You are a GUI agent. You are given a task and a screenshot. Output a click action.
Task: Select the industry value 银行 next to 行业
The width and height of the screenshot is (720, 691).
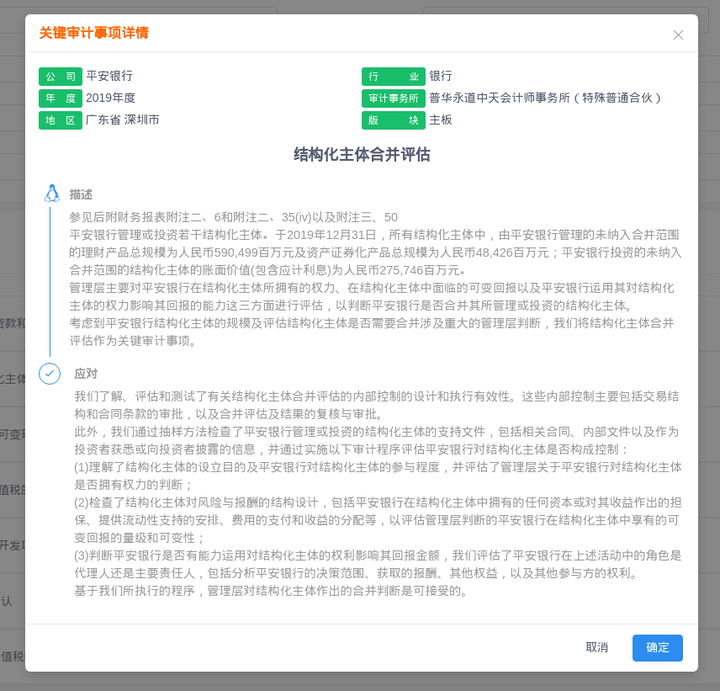pyautogui.click(x=441, y=76)
